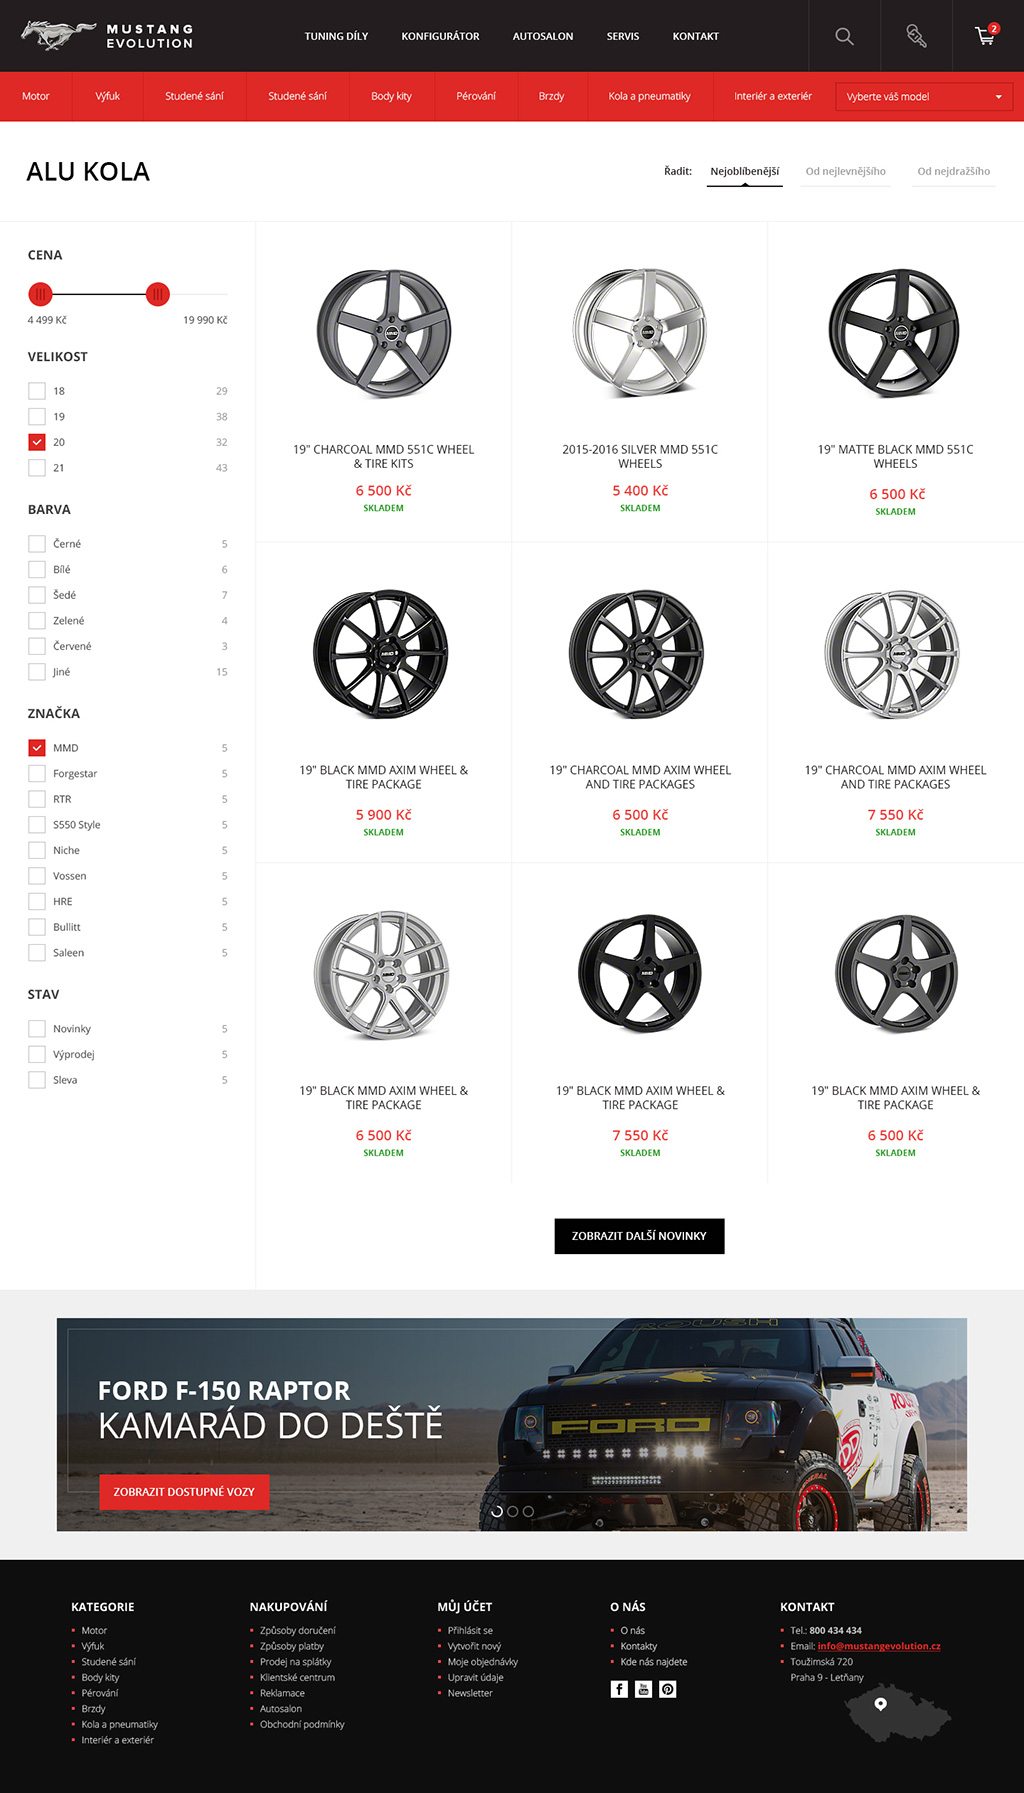Open Obchodní podmínky footer link
Image resolution: width=1024 pixels, height=1793 pixels.
(x=302, y=1724)
